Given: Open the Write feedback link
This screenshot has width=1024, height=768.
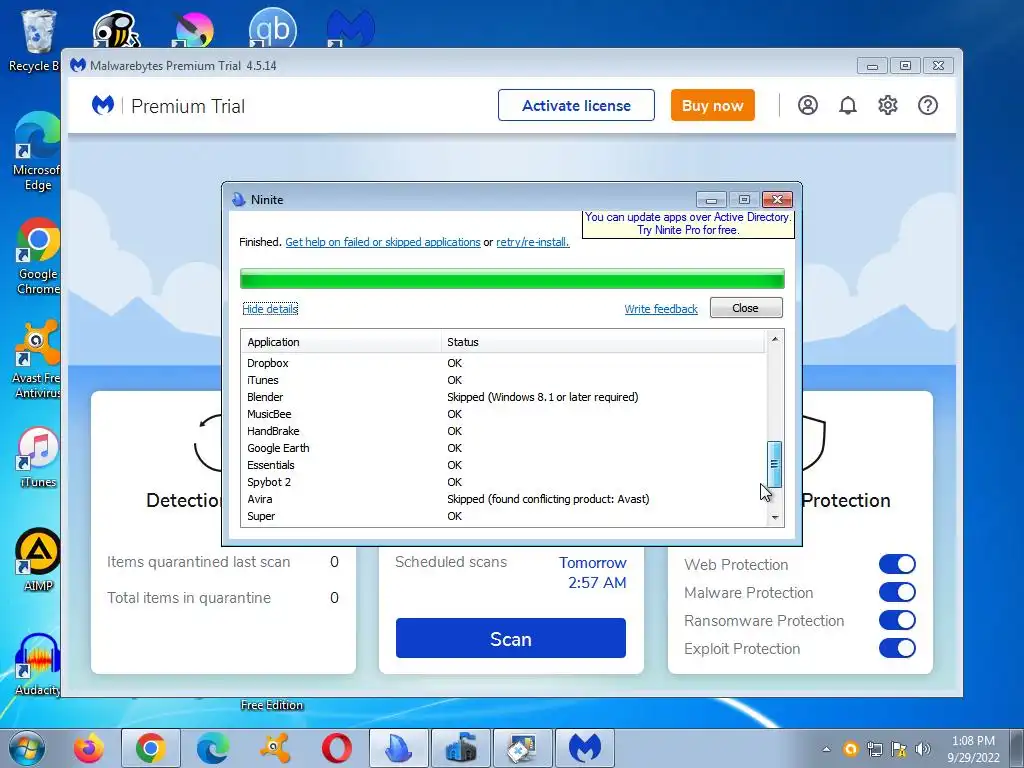Looking at the screenshot, I should [661, 309].
